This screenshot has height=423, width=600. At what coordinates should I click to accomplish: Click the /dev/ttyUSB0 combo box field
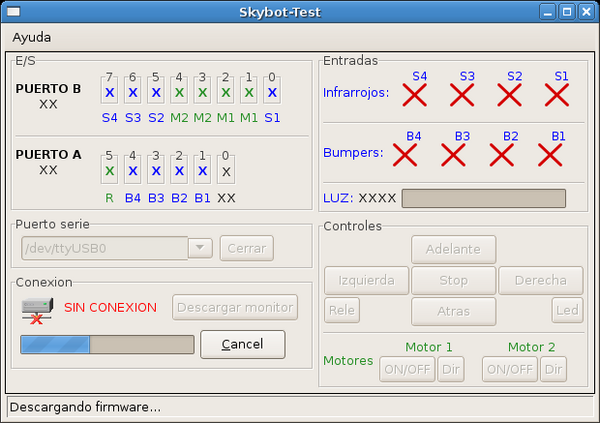[x=102, y=248]
